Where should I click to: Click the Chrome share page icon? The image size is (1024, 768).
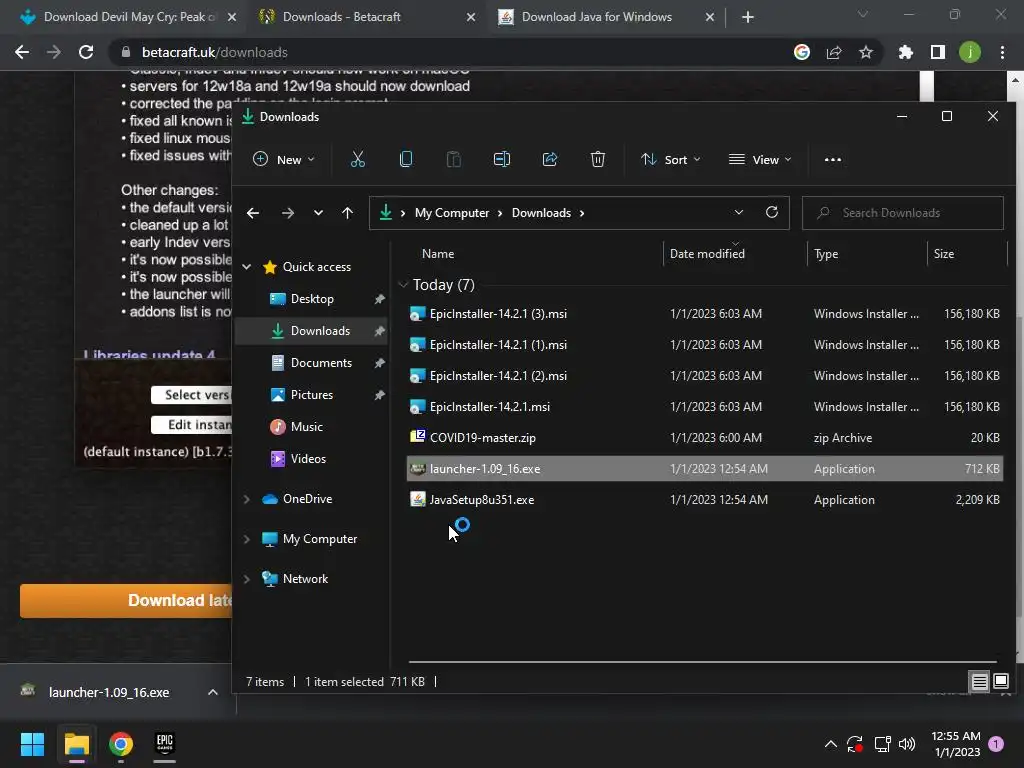click(x=833, y=52)
